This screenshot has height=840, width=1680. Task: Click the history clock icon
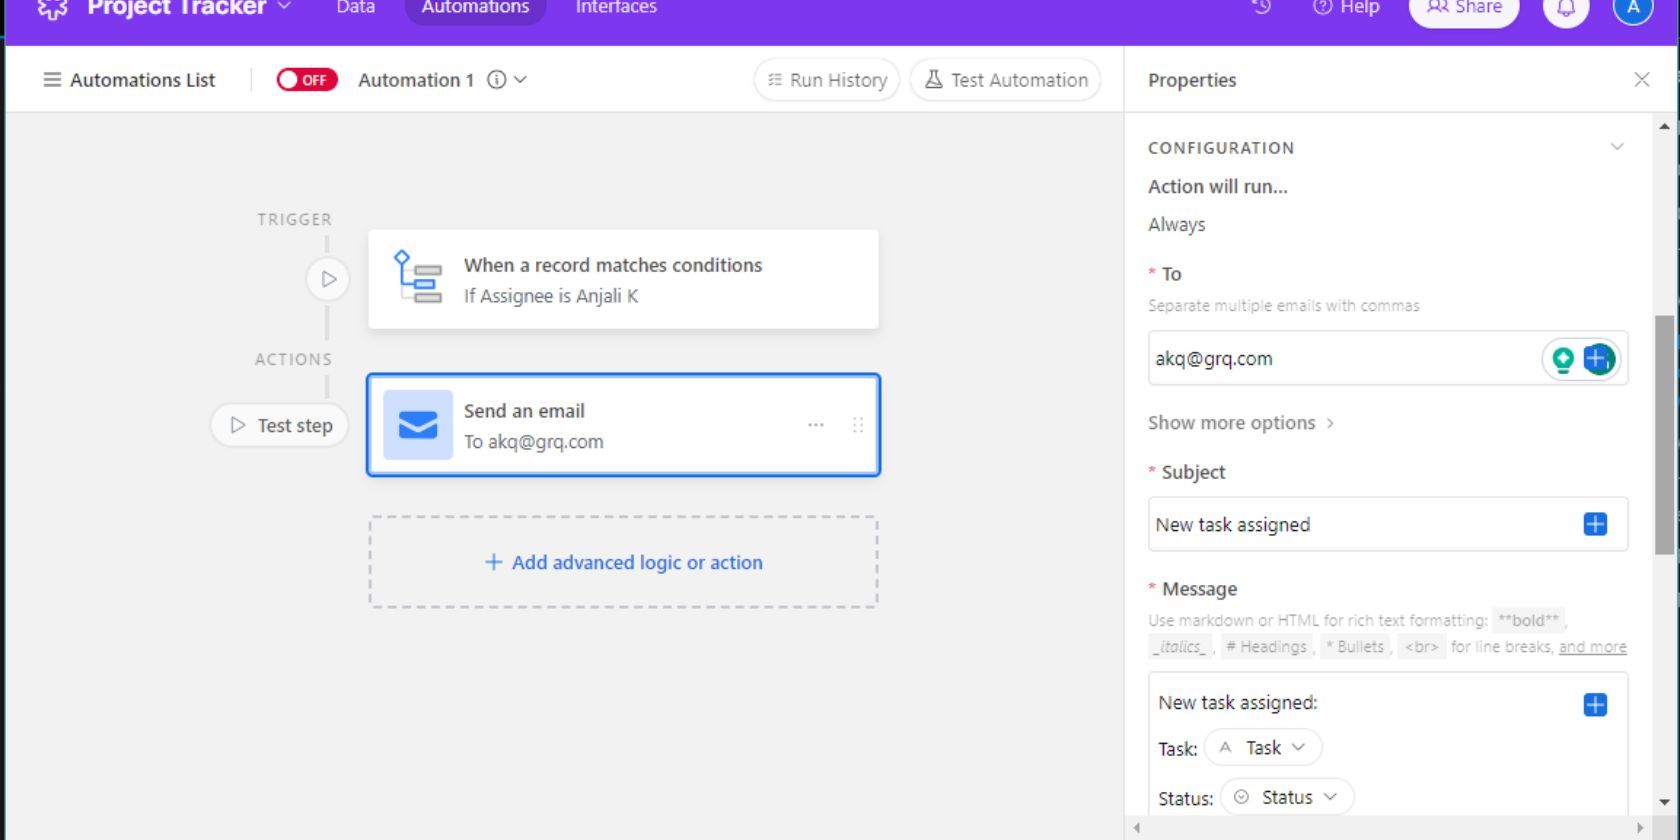point(1262,7)
